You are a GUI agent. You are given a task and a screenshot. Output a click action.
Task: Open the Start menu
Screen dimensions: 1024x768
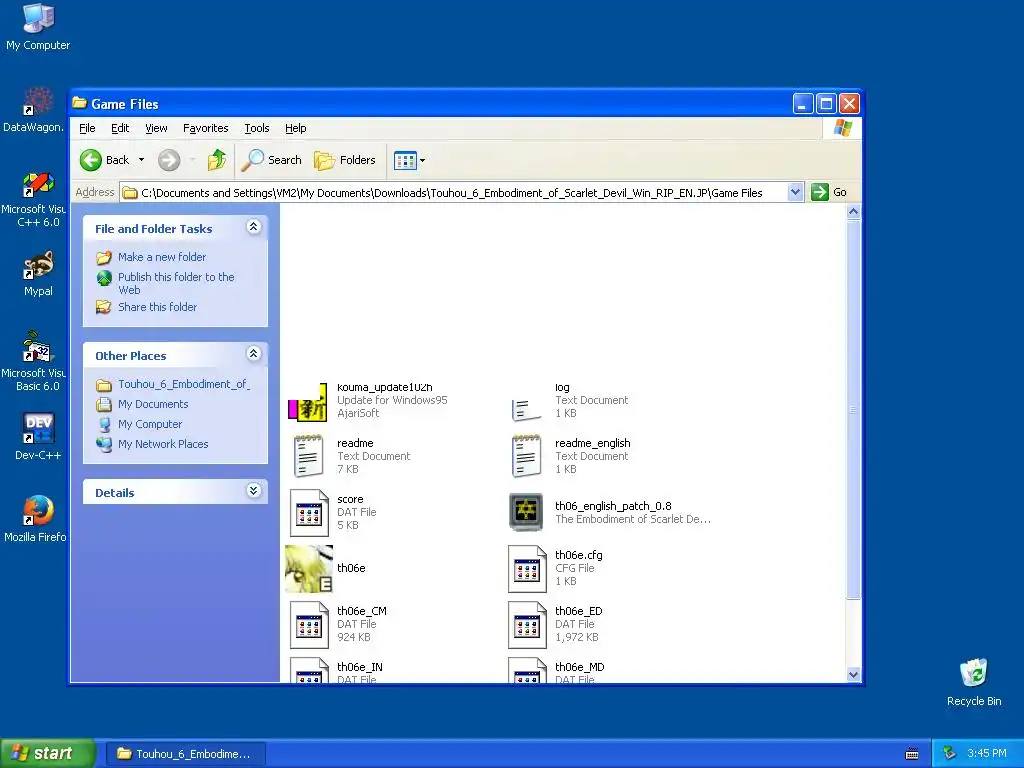point(47,753)
